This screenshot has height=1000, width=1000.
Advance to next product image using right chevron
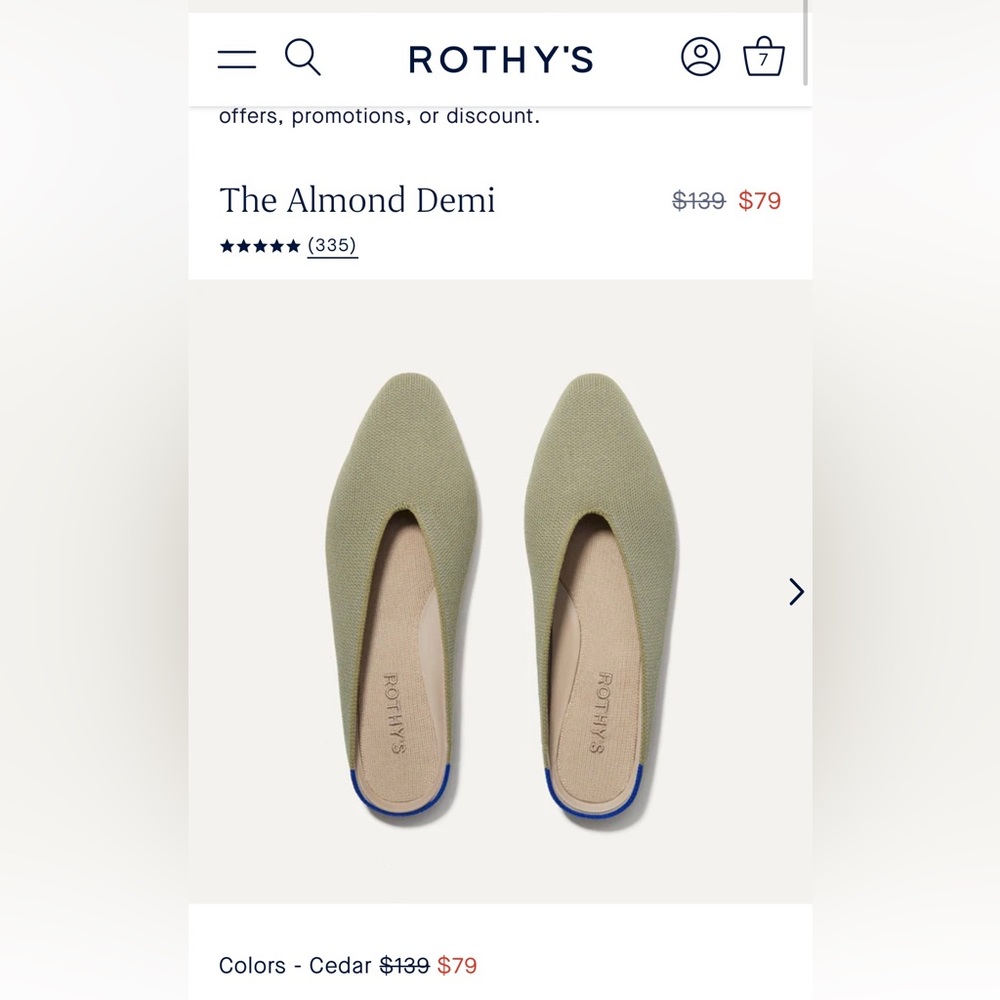(x=795, y=592)
